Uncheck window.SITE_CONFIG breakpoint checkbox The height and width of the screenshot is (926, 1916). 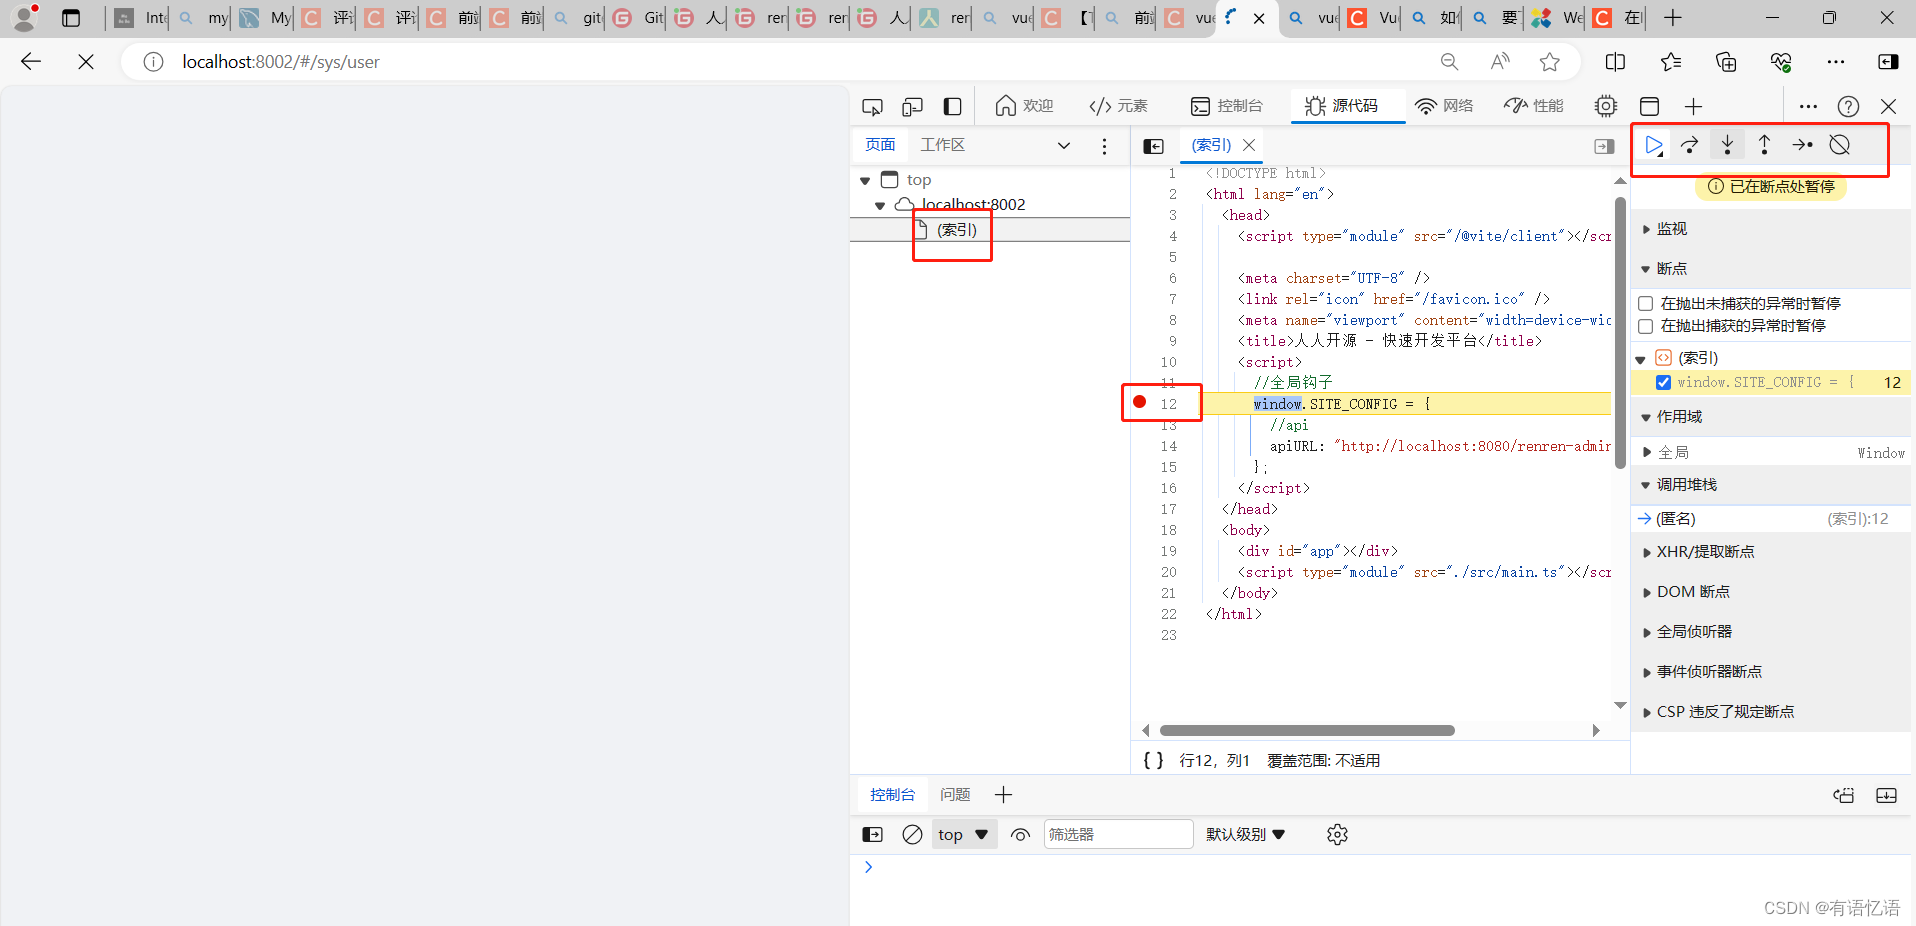pos(1663,382)
